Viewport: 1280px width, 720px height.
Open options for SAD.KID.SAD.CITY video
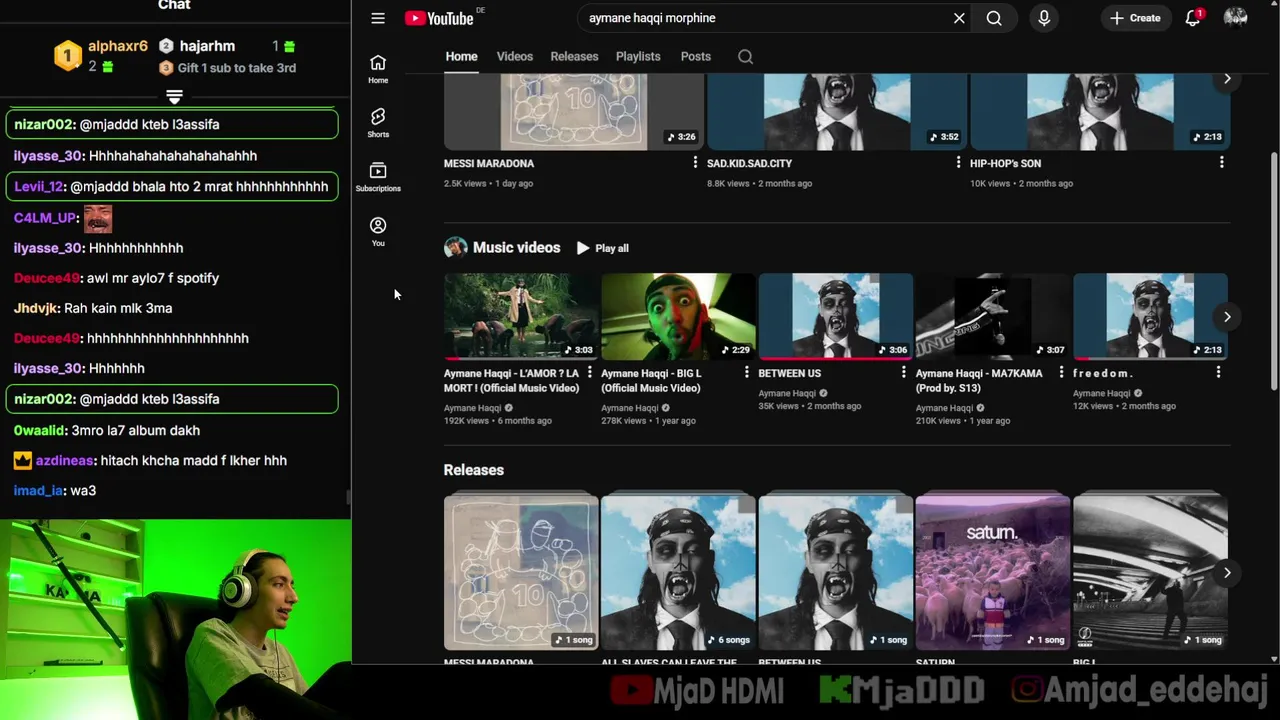coord(958,162)
